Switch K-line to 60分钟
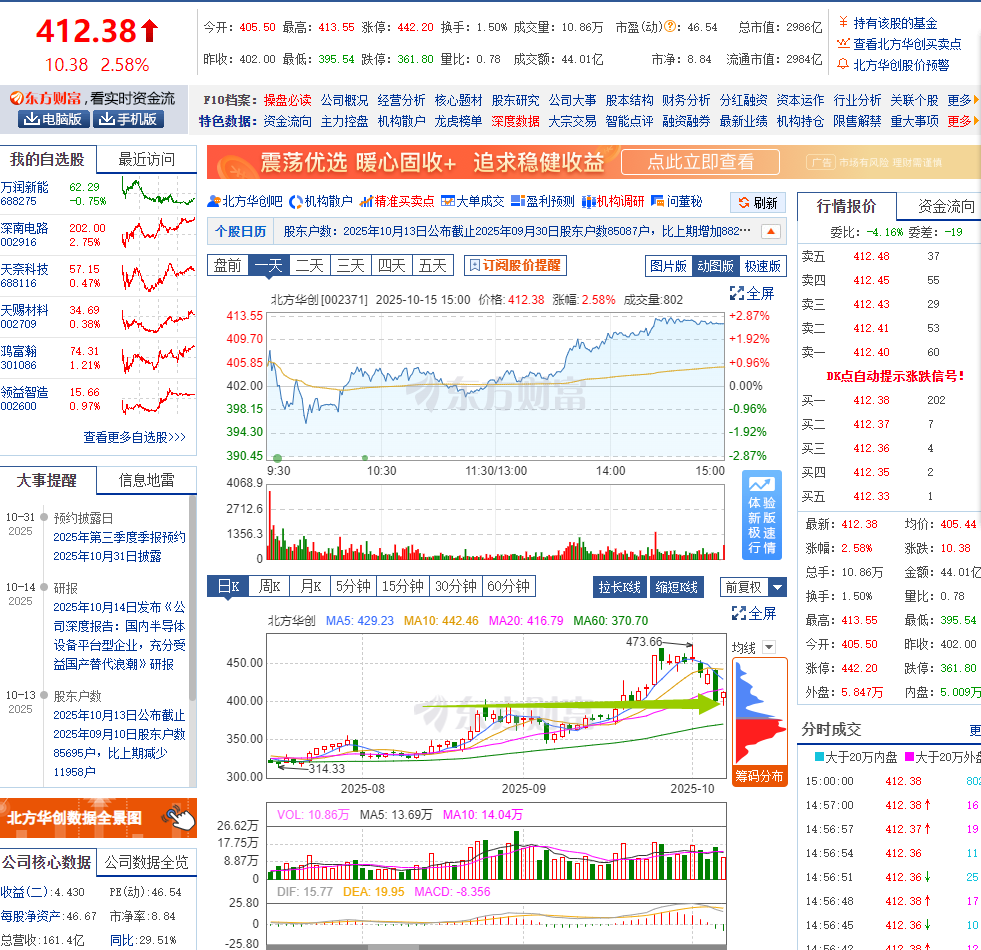 [x=509, y=586]
